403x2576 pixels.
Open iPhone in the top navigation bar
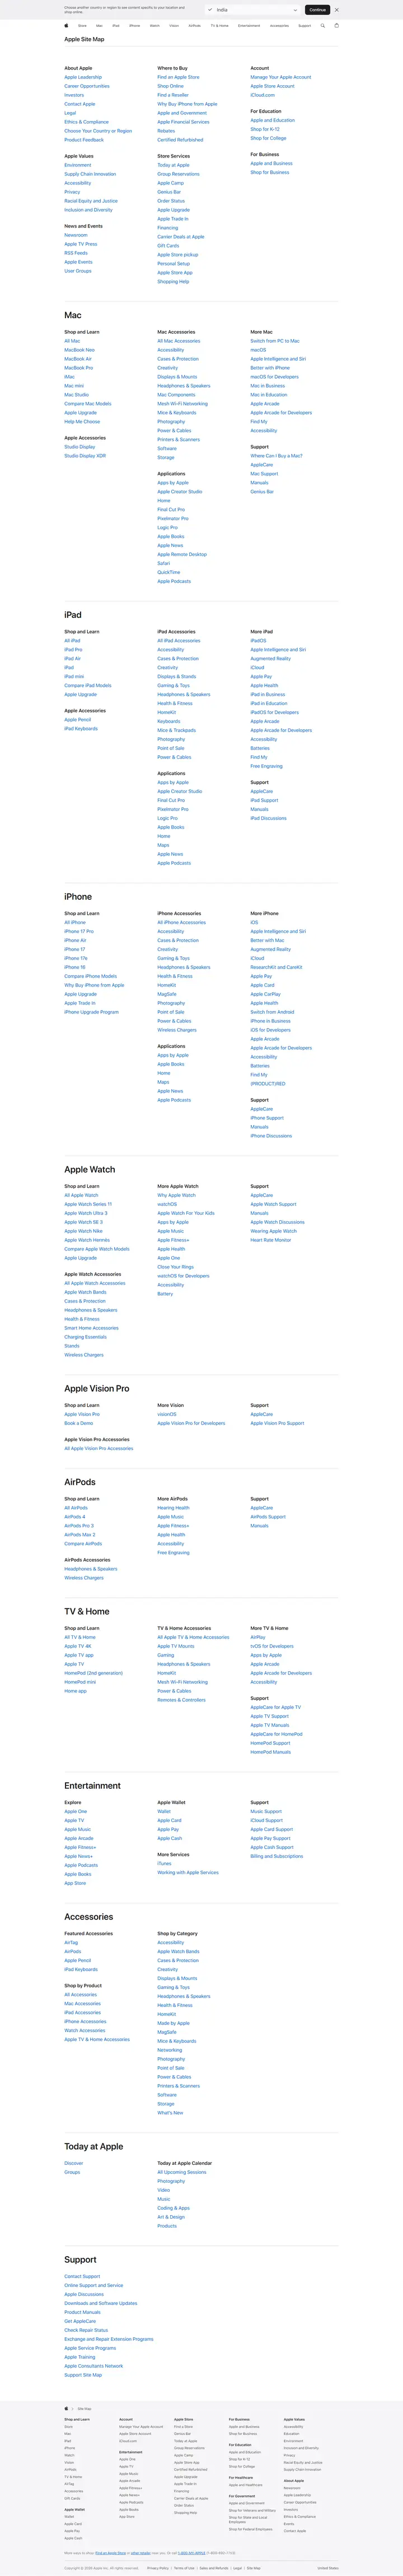click(134, 26)
